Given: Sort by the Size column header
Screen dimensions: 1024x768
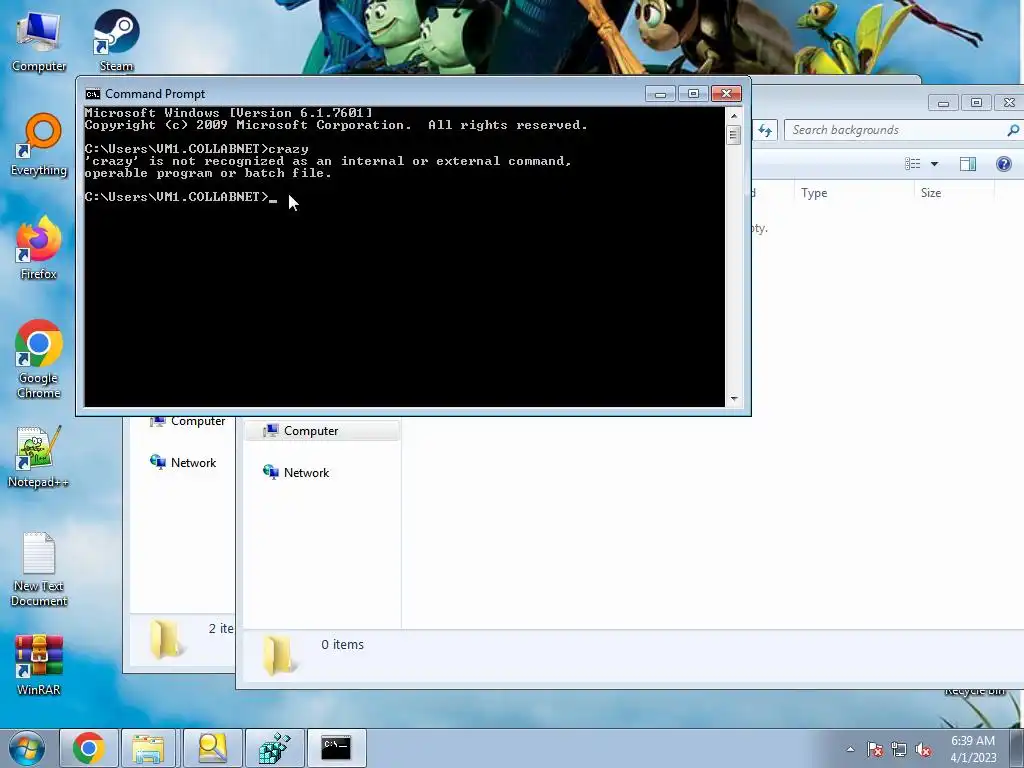Looking at the screenshot, I should (x=953, y=193).
